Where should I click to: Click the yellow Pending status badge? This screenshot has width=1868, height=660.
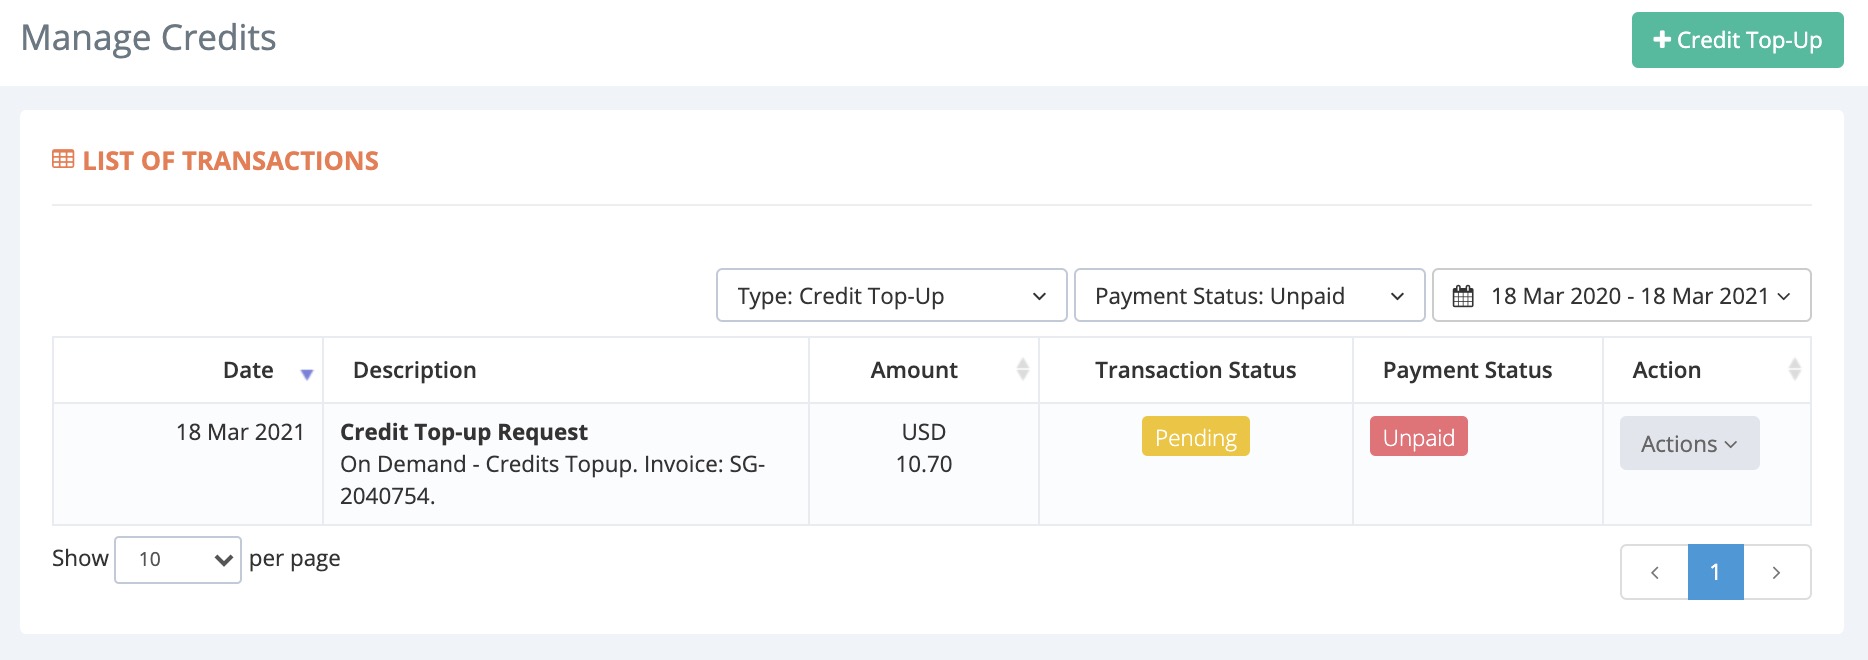click(1195, 437)
